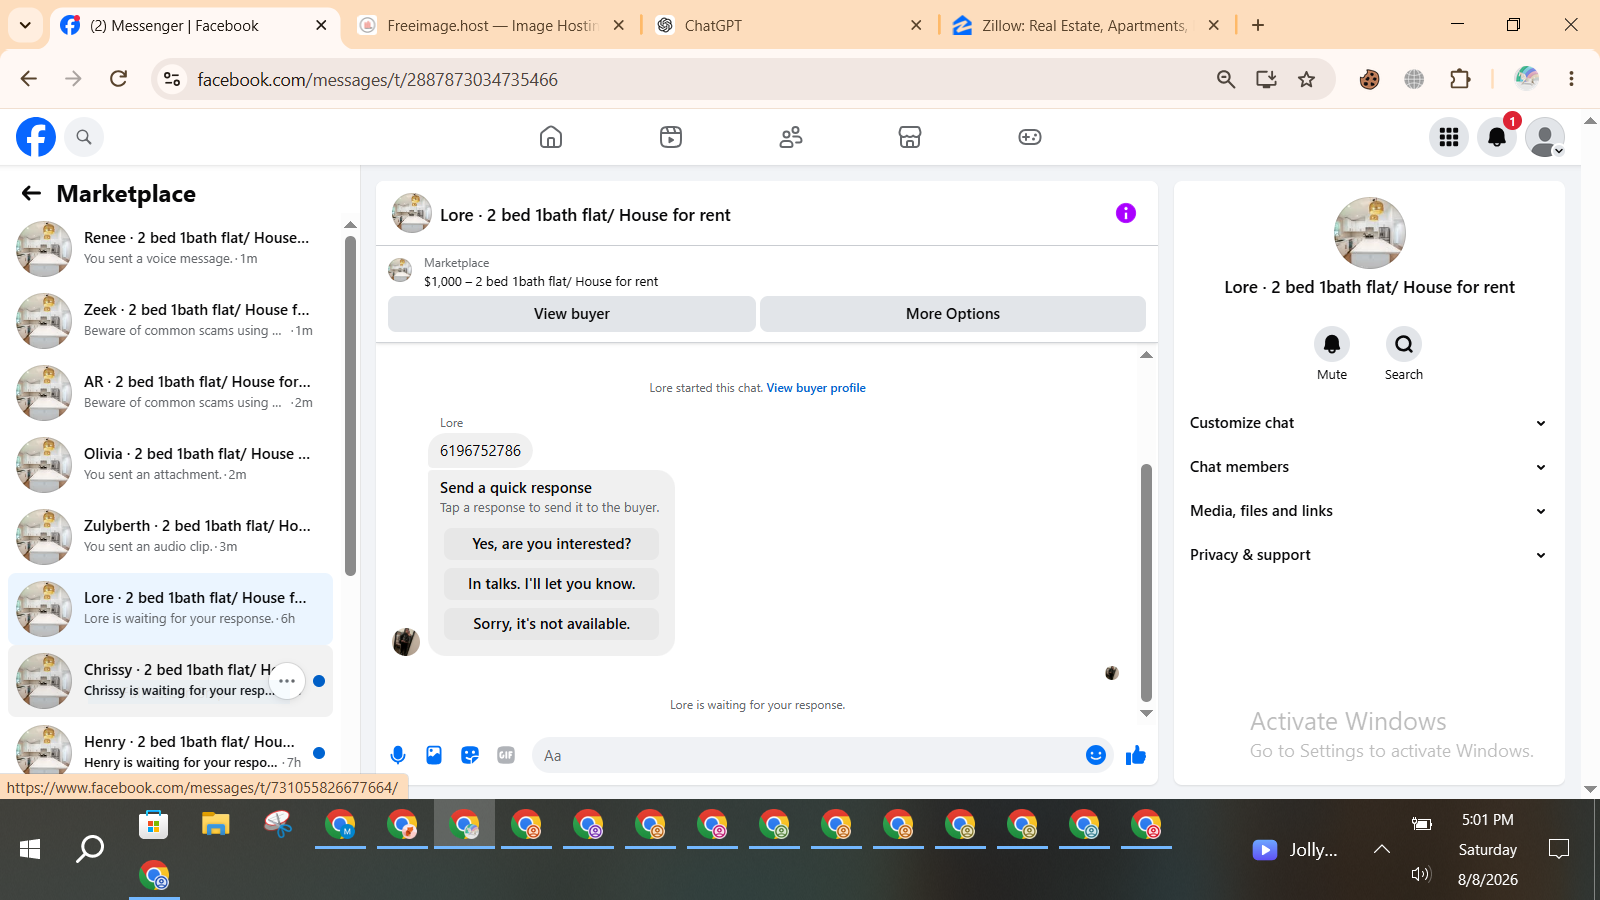The height and width of the screenshot is (900, 1600).
Task: Choose a sticker to send
Action: (470, 755)
